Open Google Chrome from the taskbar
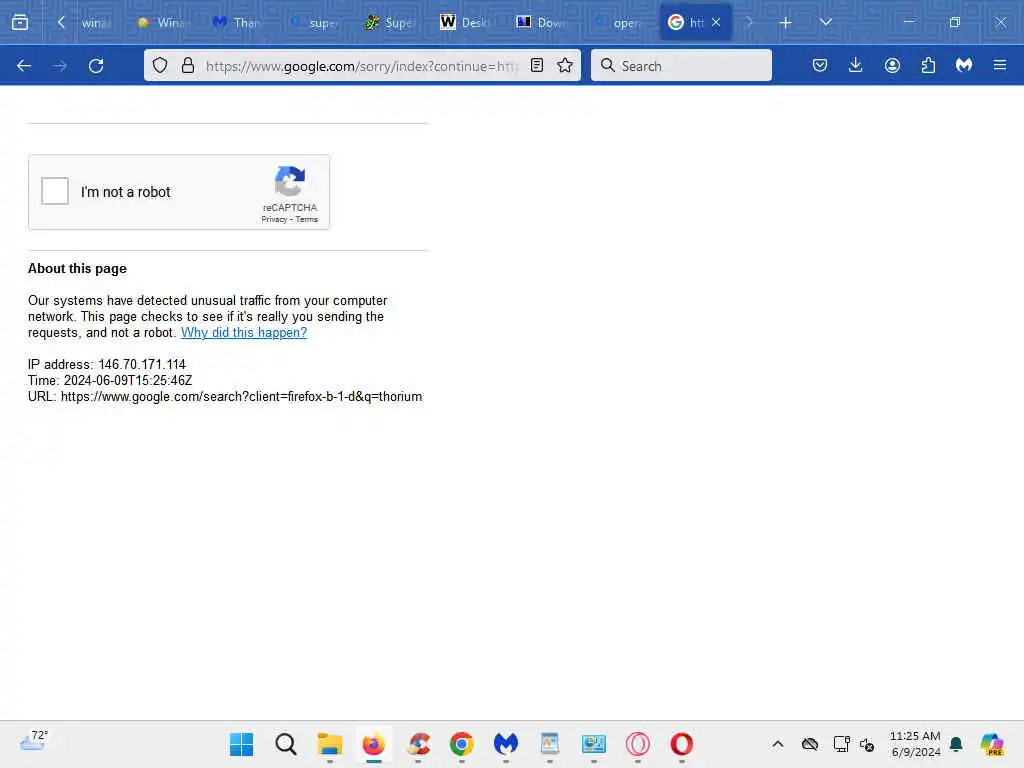 pos(462,744)
